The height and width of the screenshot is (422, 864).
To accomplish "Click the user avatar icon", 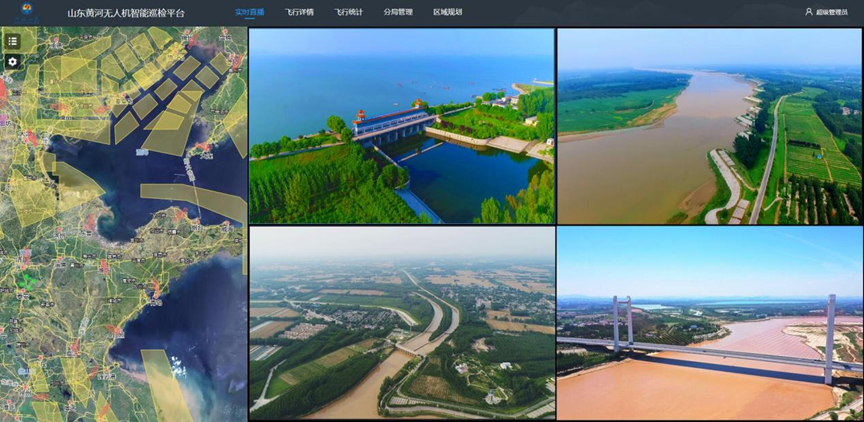I will [808, 12].
